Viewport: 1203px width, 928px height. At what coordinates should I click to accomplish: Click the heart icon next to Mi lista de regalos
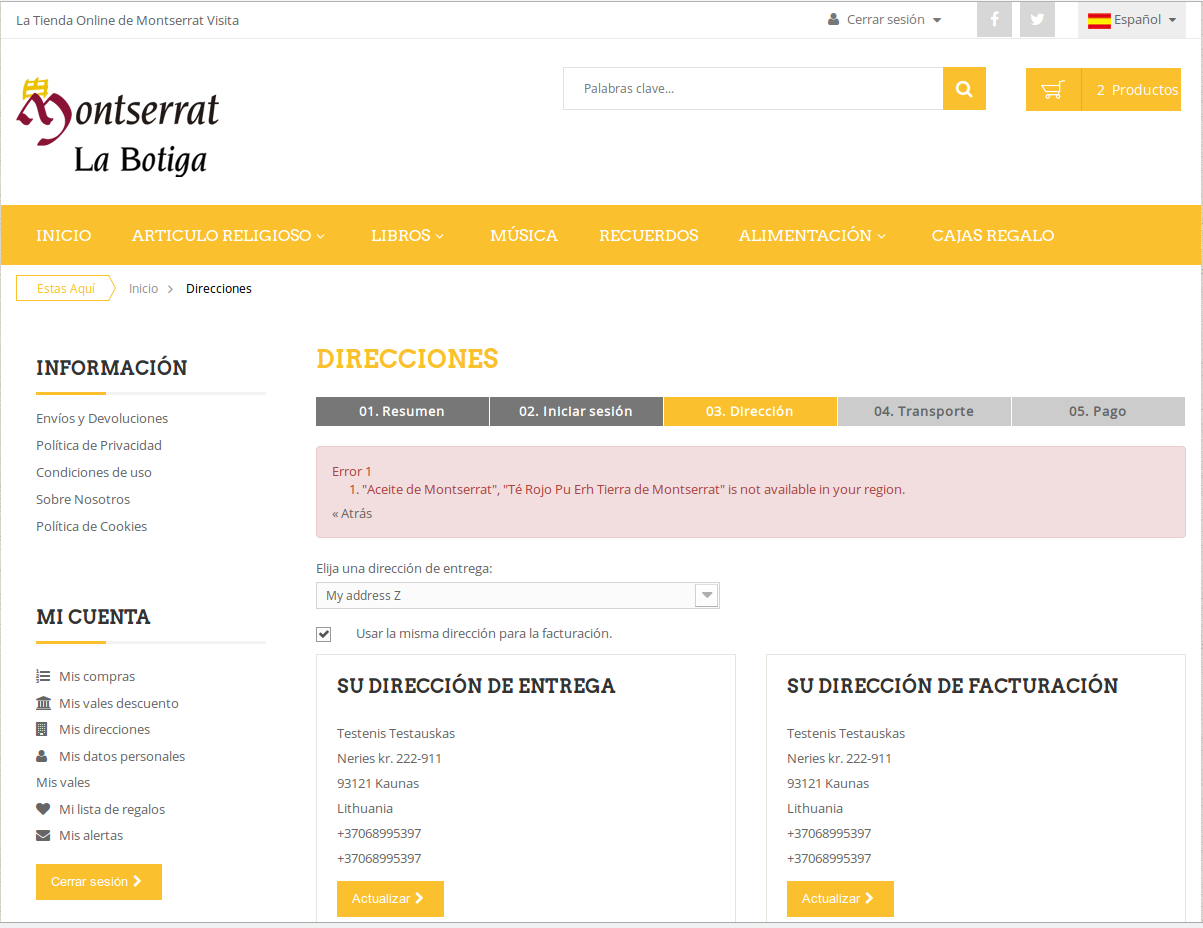click(x=43, y=809)
